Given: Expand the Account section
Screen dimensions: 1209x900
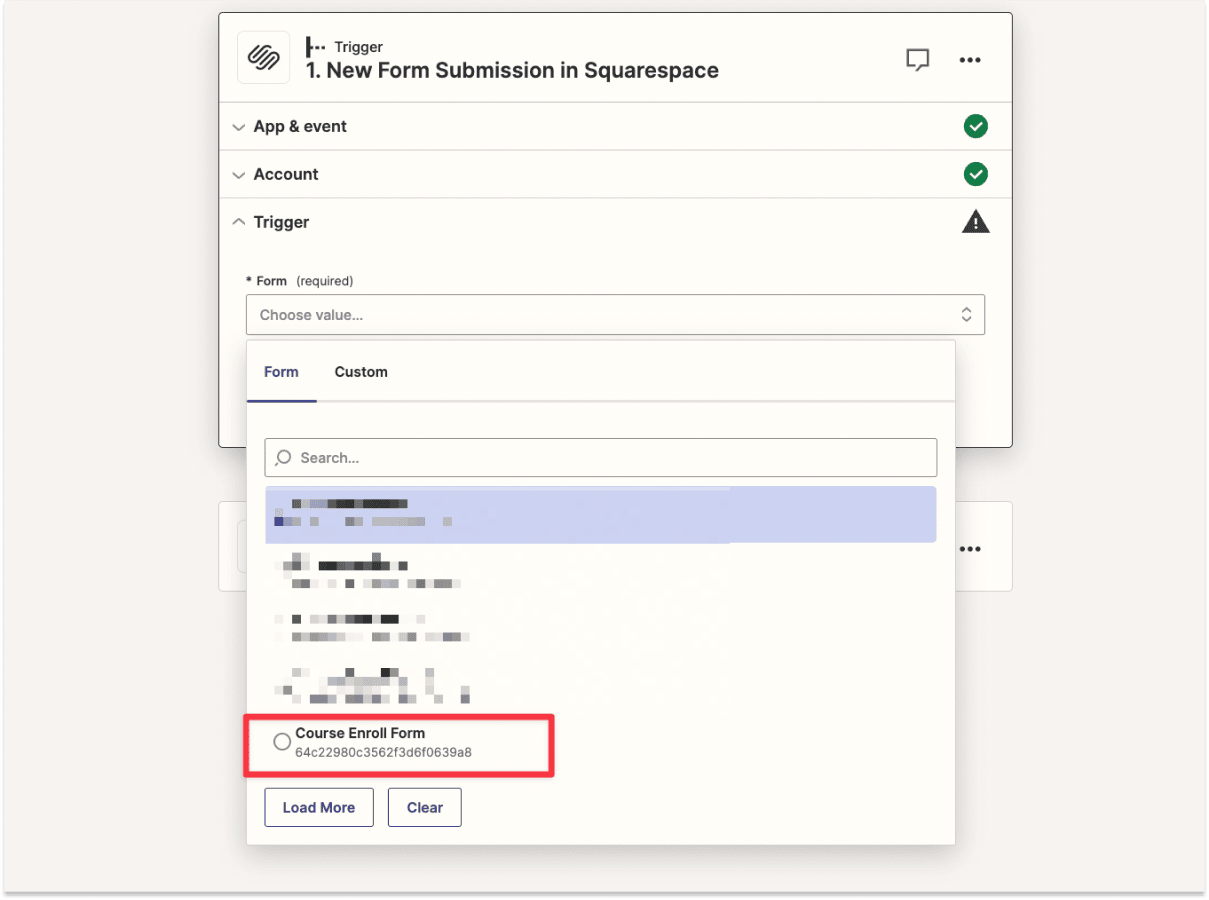Looking at the screenshot, I should (239, 174).
